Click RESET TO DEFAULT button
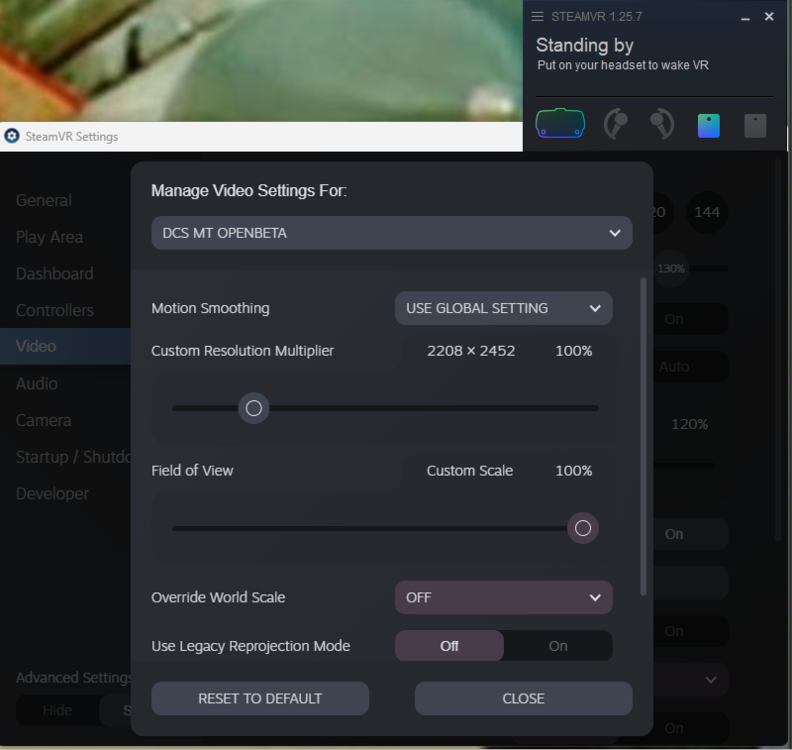Image resolution: width=792 pixels, height=750 pixels. [x=260, y=698]
